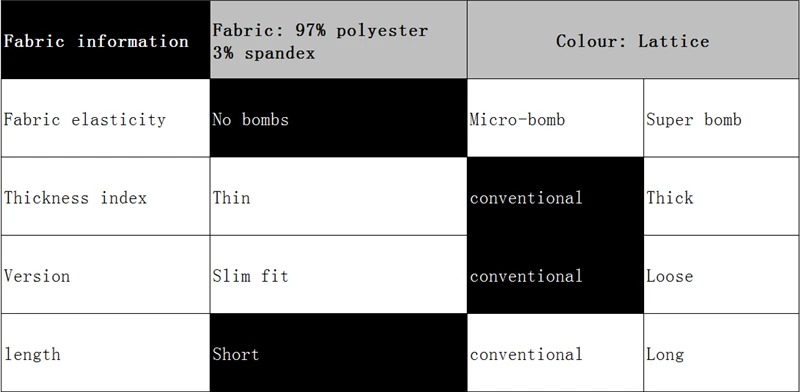This screenshot has width=800, height=392.
Task: Select the 'Fabric elasticity' row label
Action: point(105,118)
